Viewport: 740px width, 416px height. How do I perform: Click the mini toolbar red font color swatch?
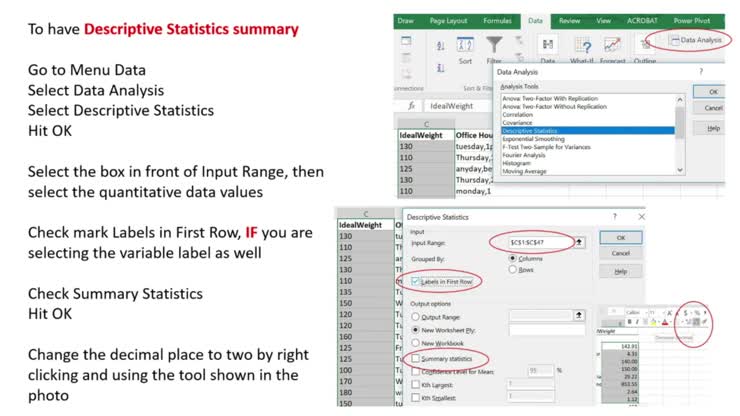coord(664,322)
